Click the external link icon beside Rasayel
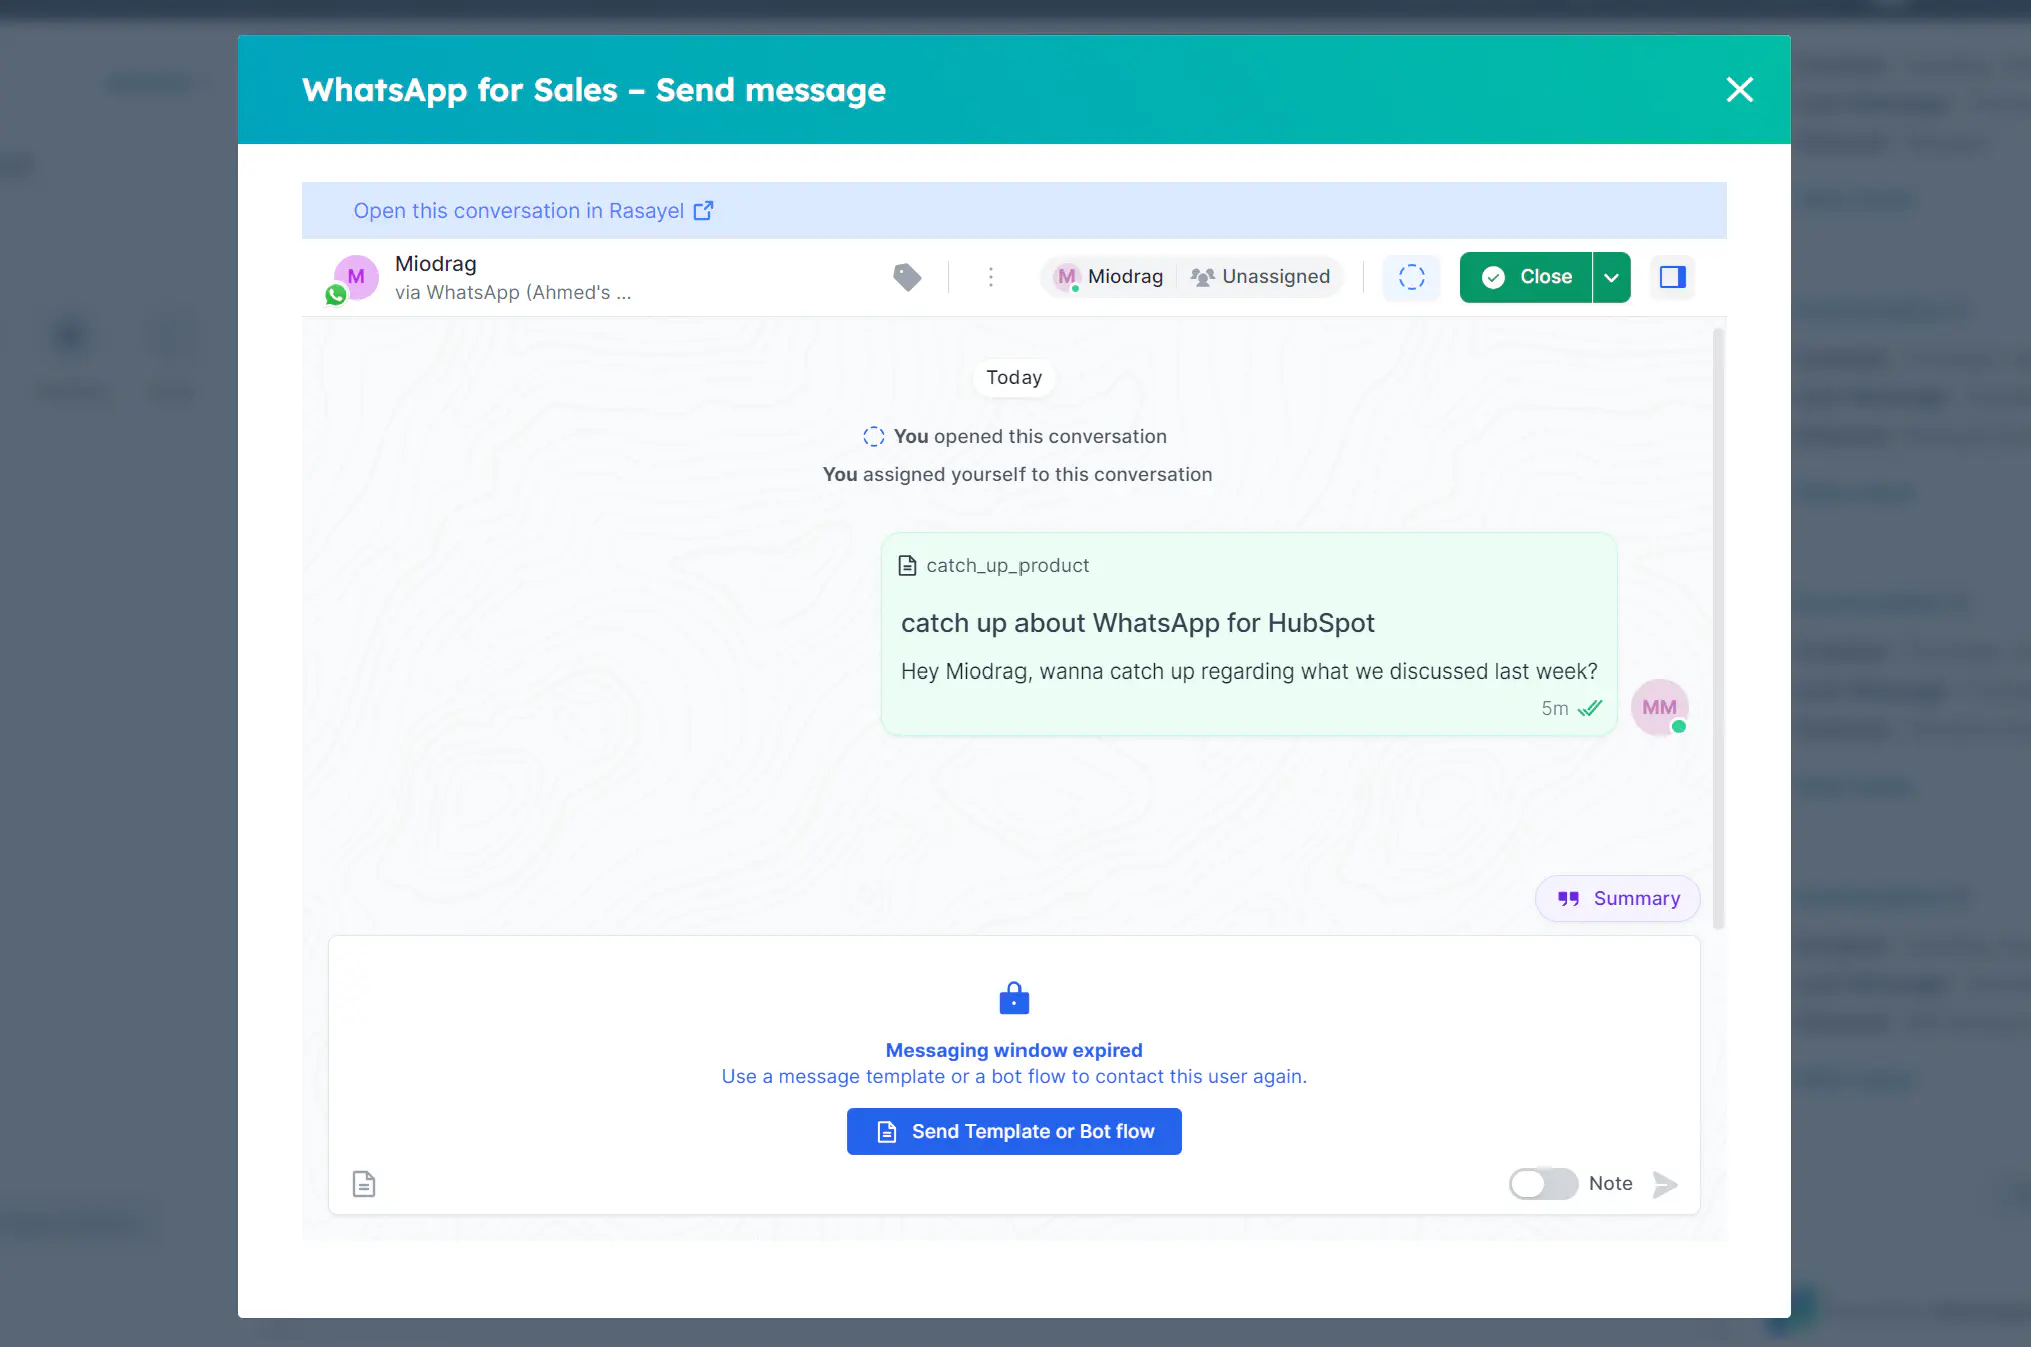This screenshot has height=1348, width=2032. 704,211
